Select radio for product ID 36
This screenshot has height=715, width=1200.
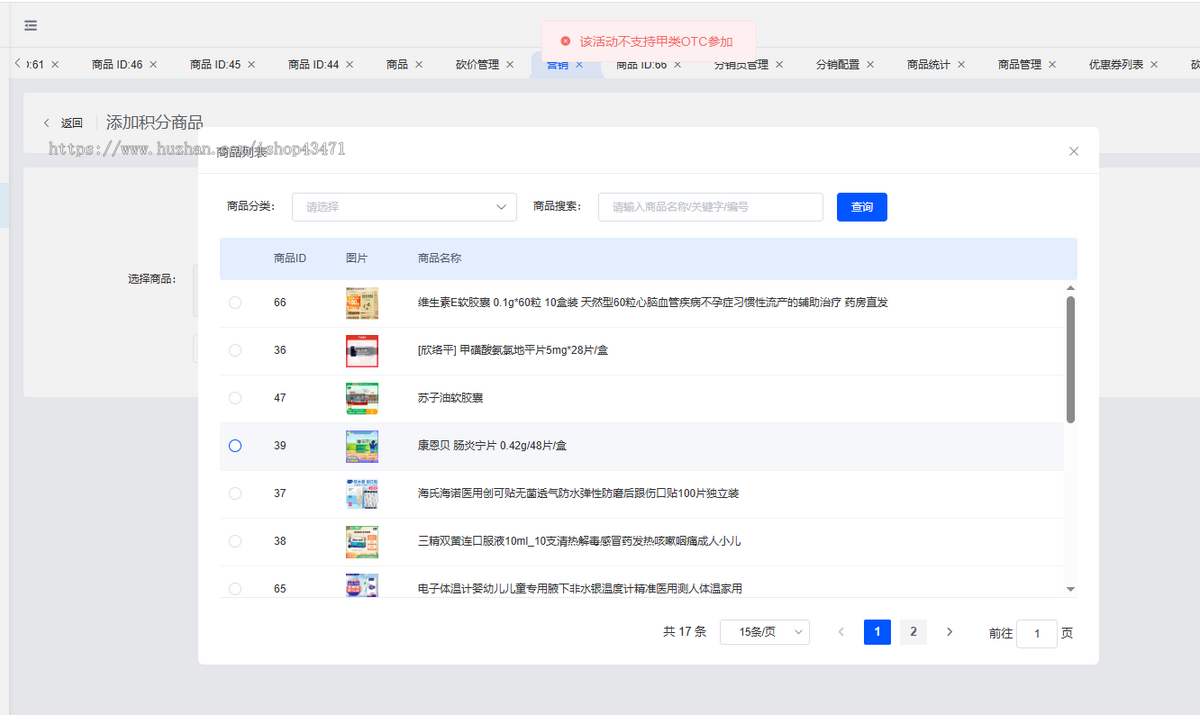pos(235,350)
